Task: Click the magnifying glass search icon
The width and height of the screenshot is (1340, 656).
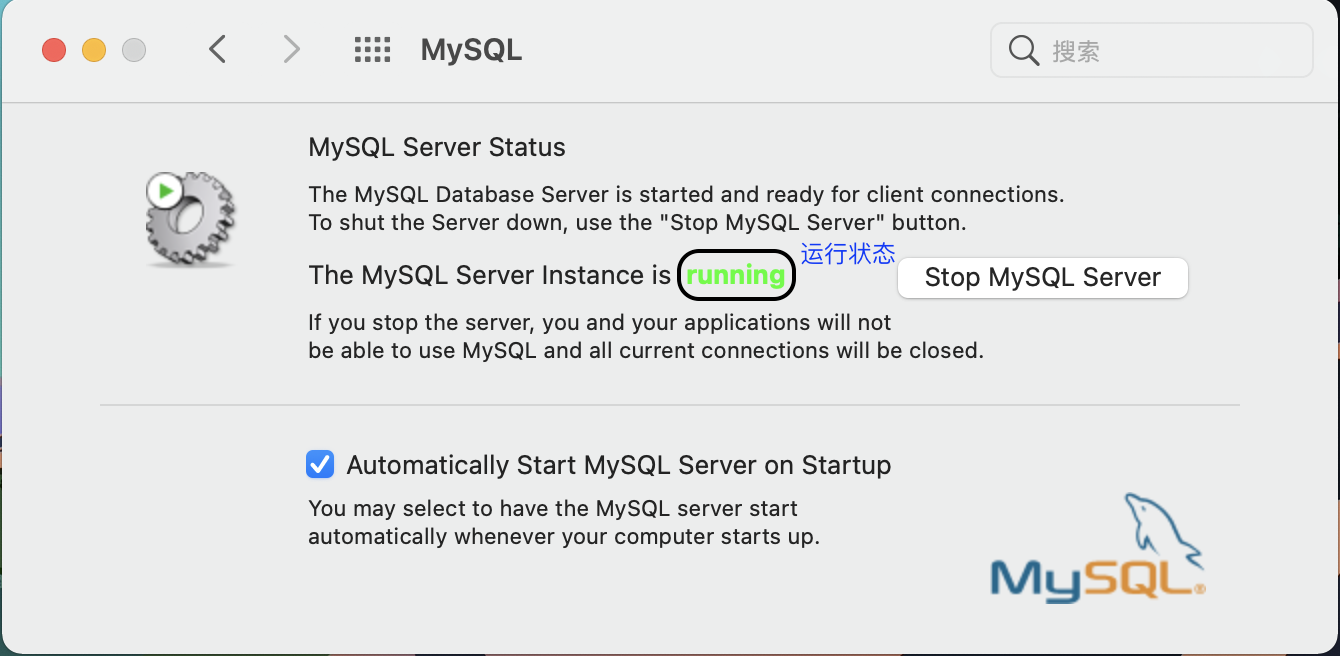Action: [x=1023, y=50]
